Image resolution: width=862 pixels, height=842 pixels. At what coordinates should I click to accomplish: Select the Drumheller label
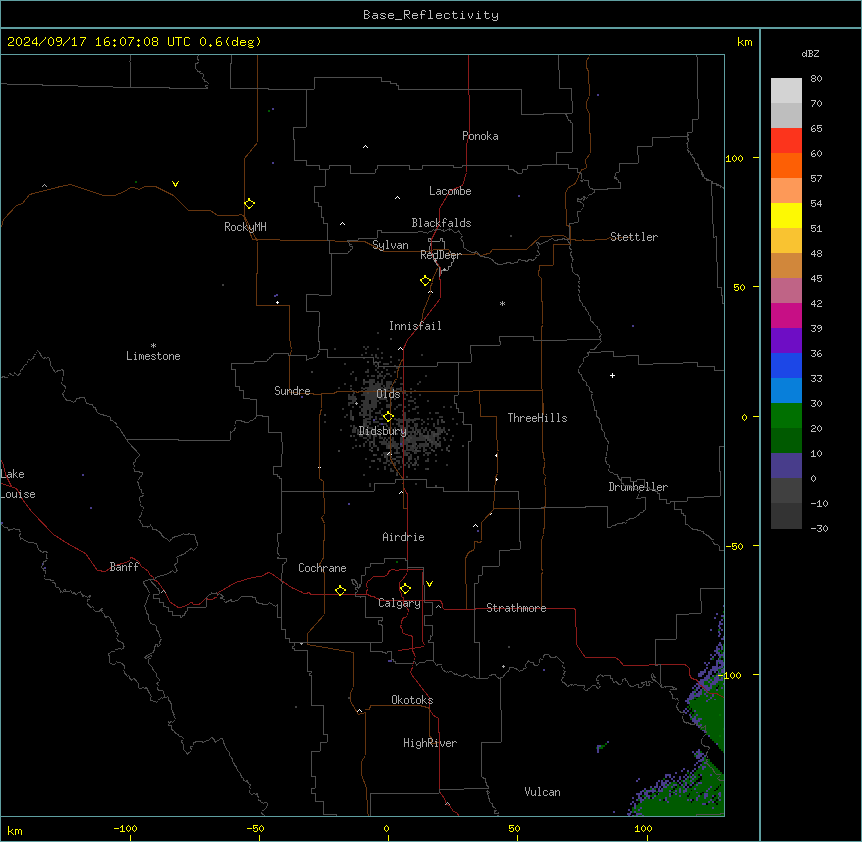tap(638, 487)
